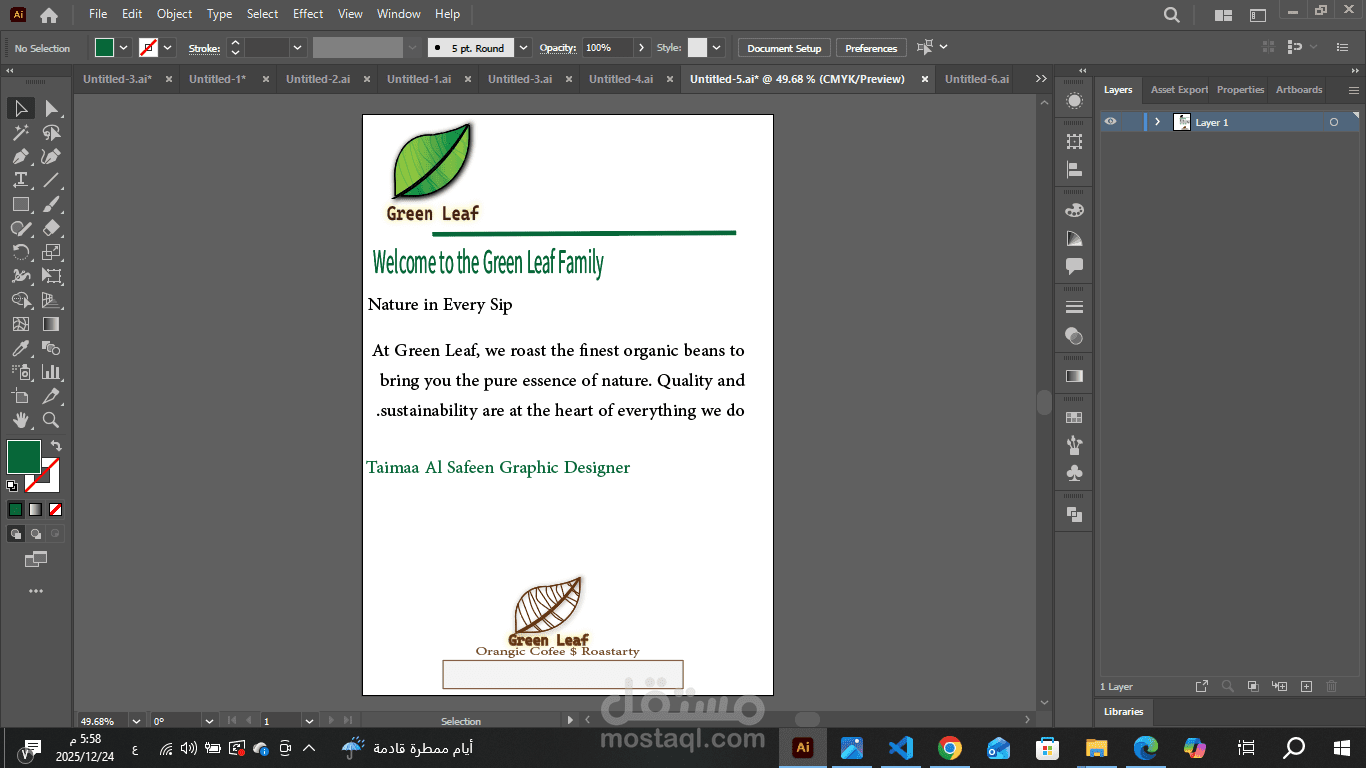1366x768 pixels.
Task: Select the Rectangle tool
Action: 20,204
